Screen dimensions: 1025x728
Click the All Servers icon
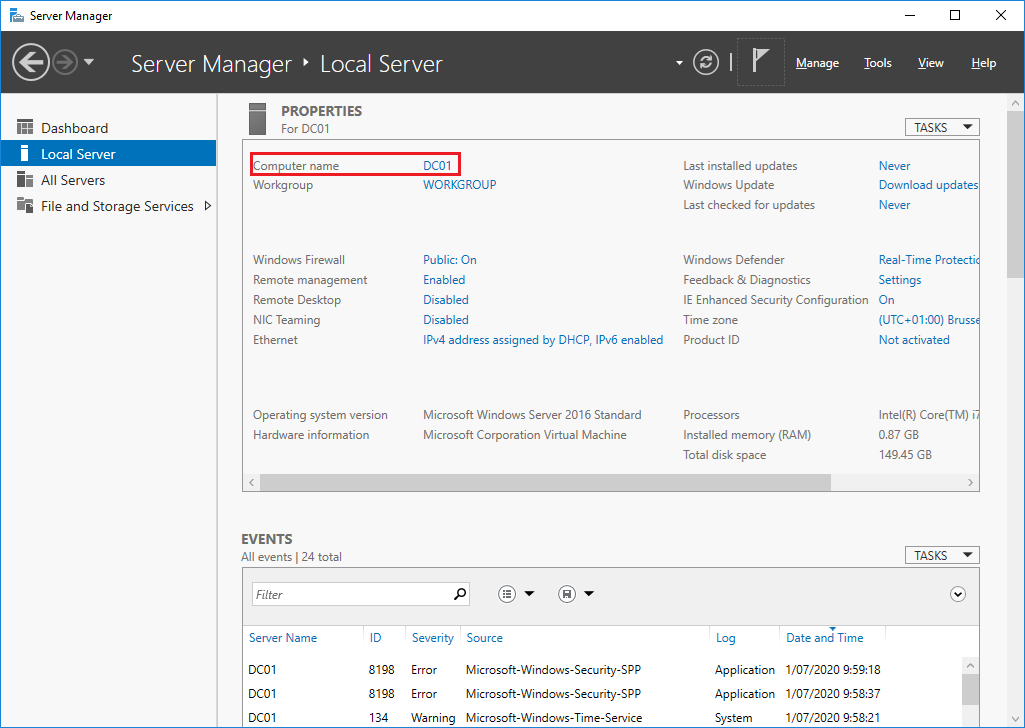click(25, 179)
